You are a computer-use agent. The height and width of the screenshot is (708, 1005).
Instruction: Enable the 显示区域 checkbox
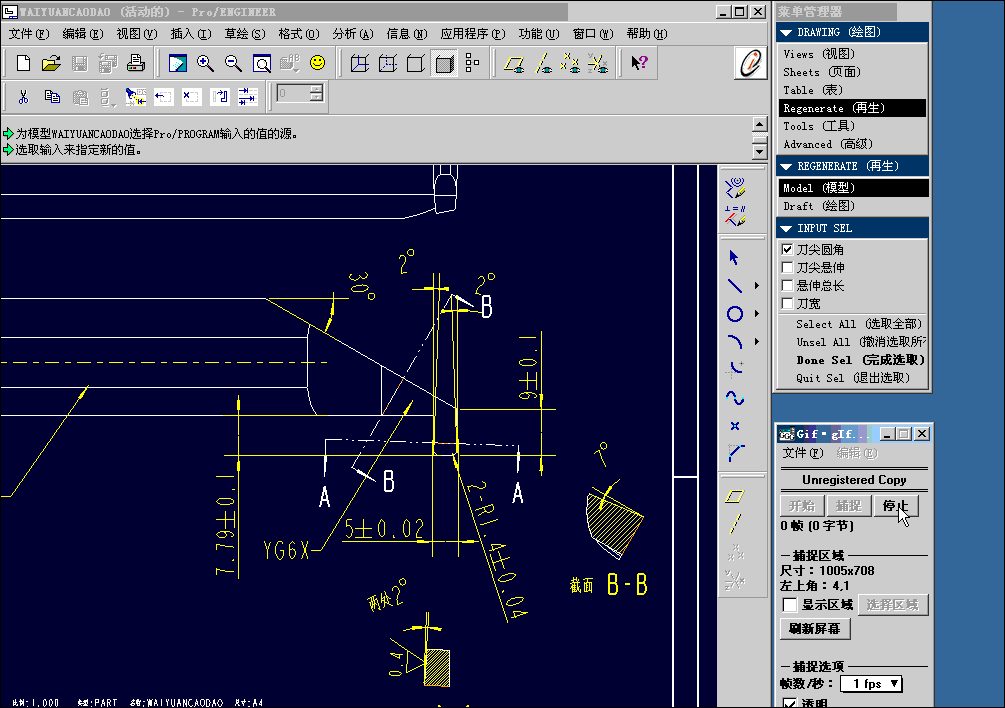tap(790, 605)
